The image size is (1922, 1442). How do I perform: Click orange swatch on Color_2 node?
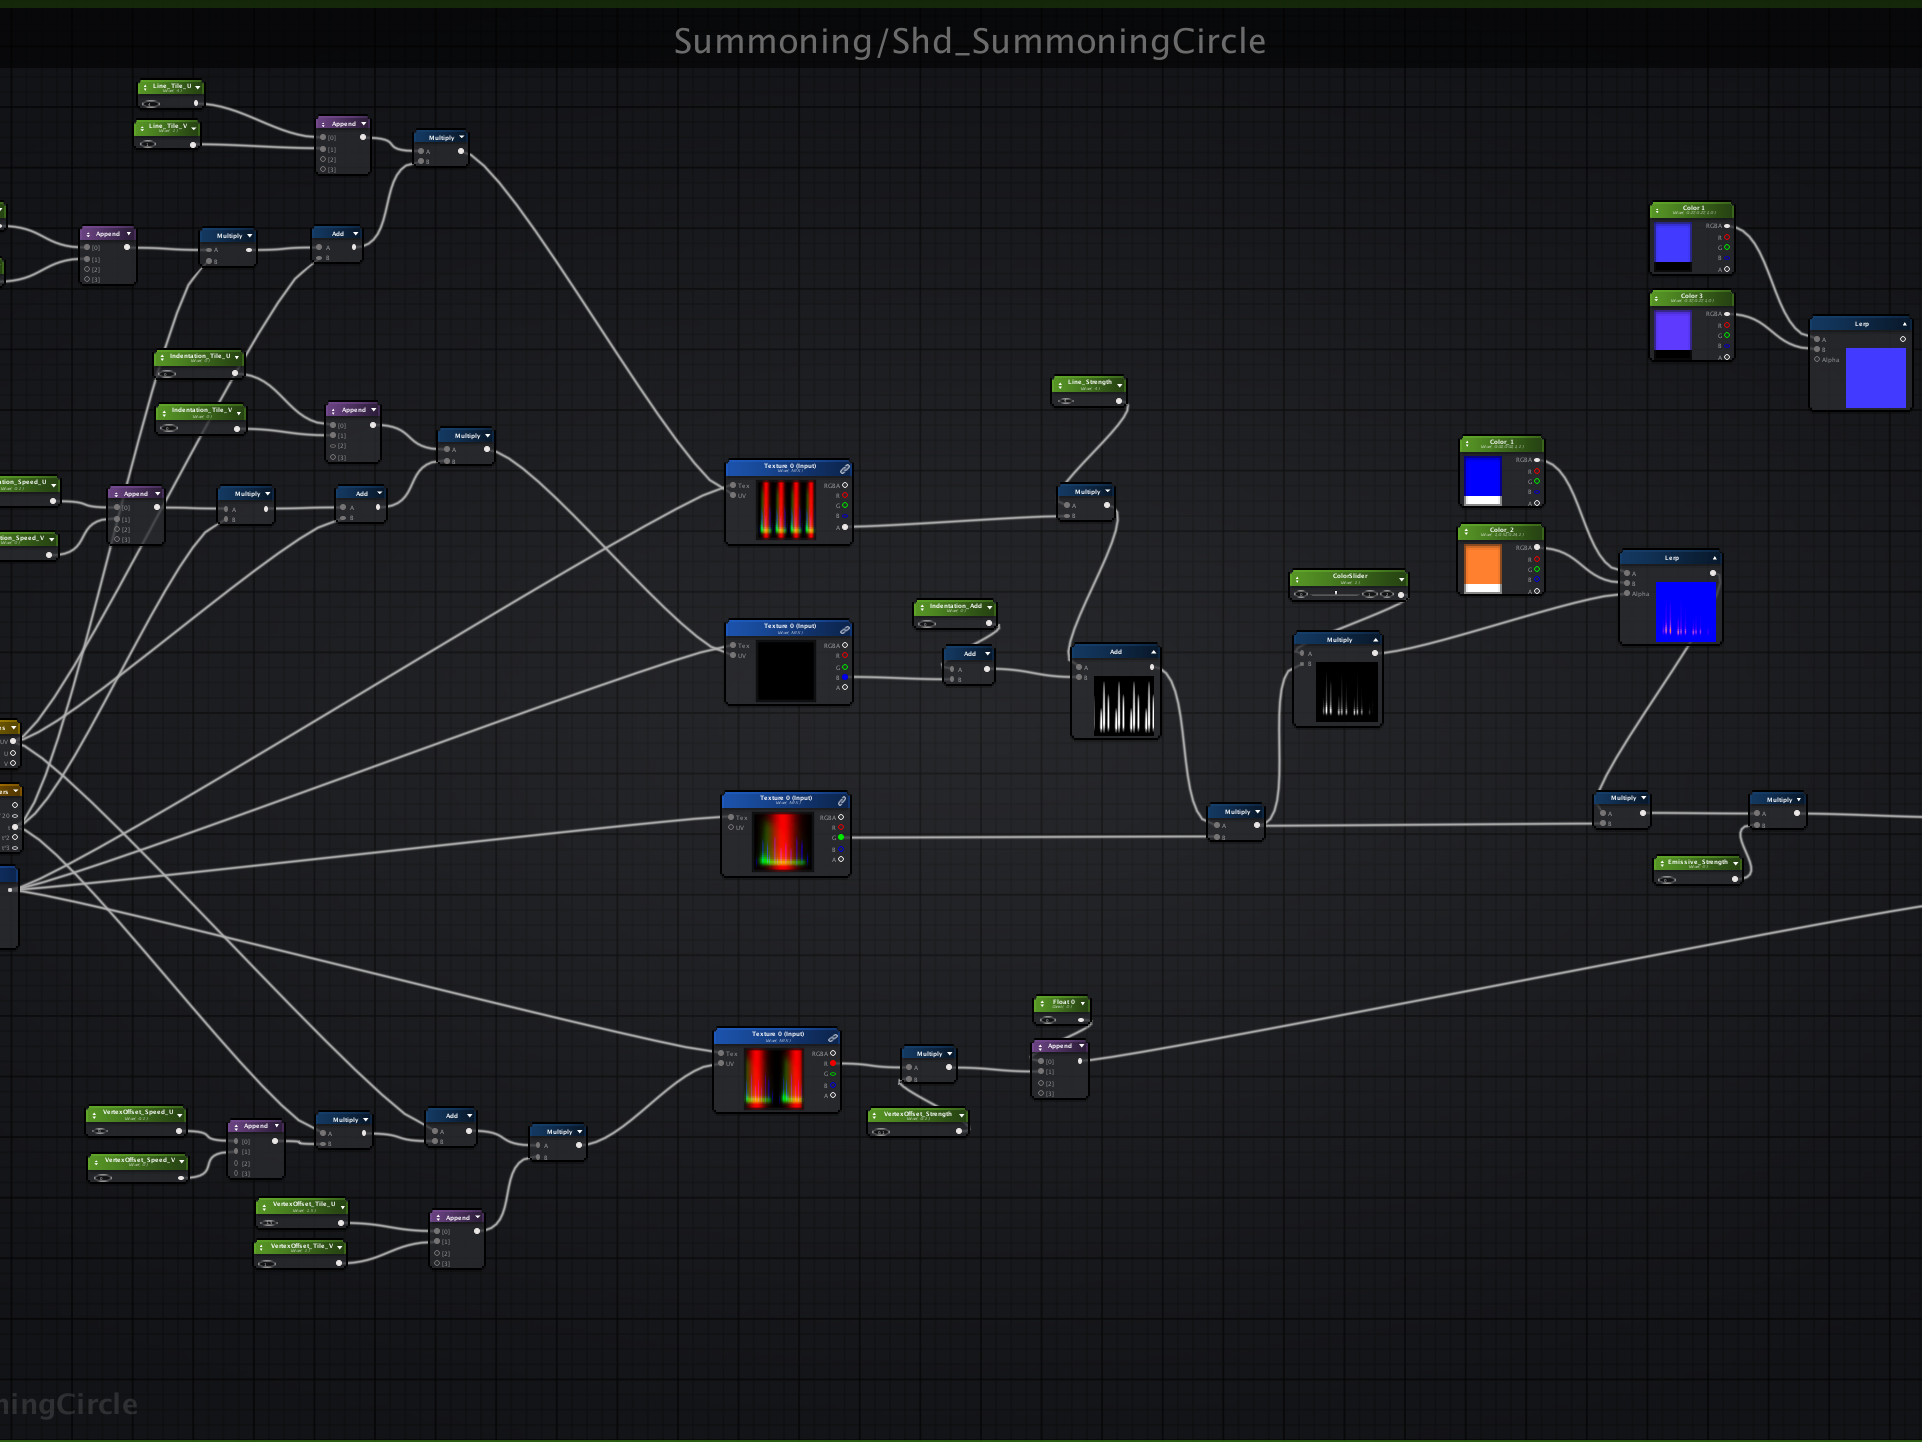point(1483,564)
